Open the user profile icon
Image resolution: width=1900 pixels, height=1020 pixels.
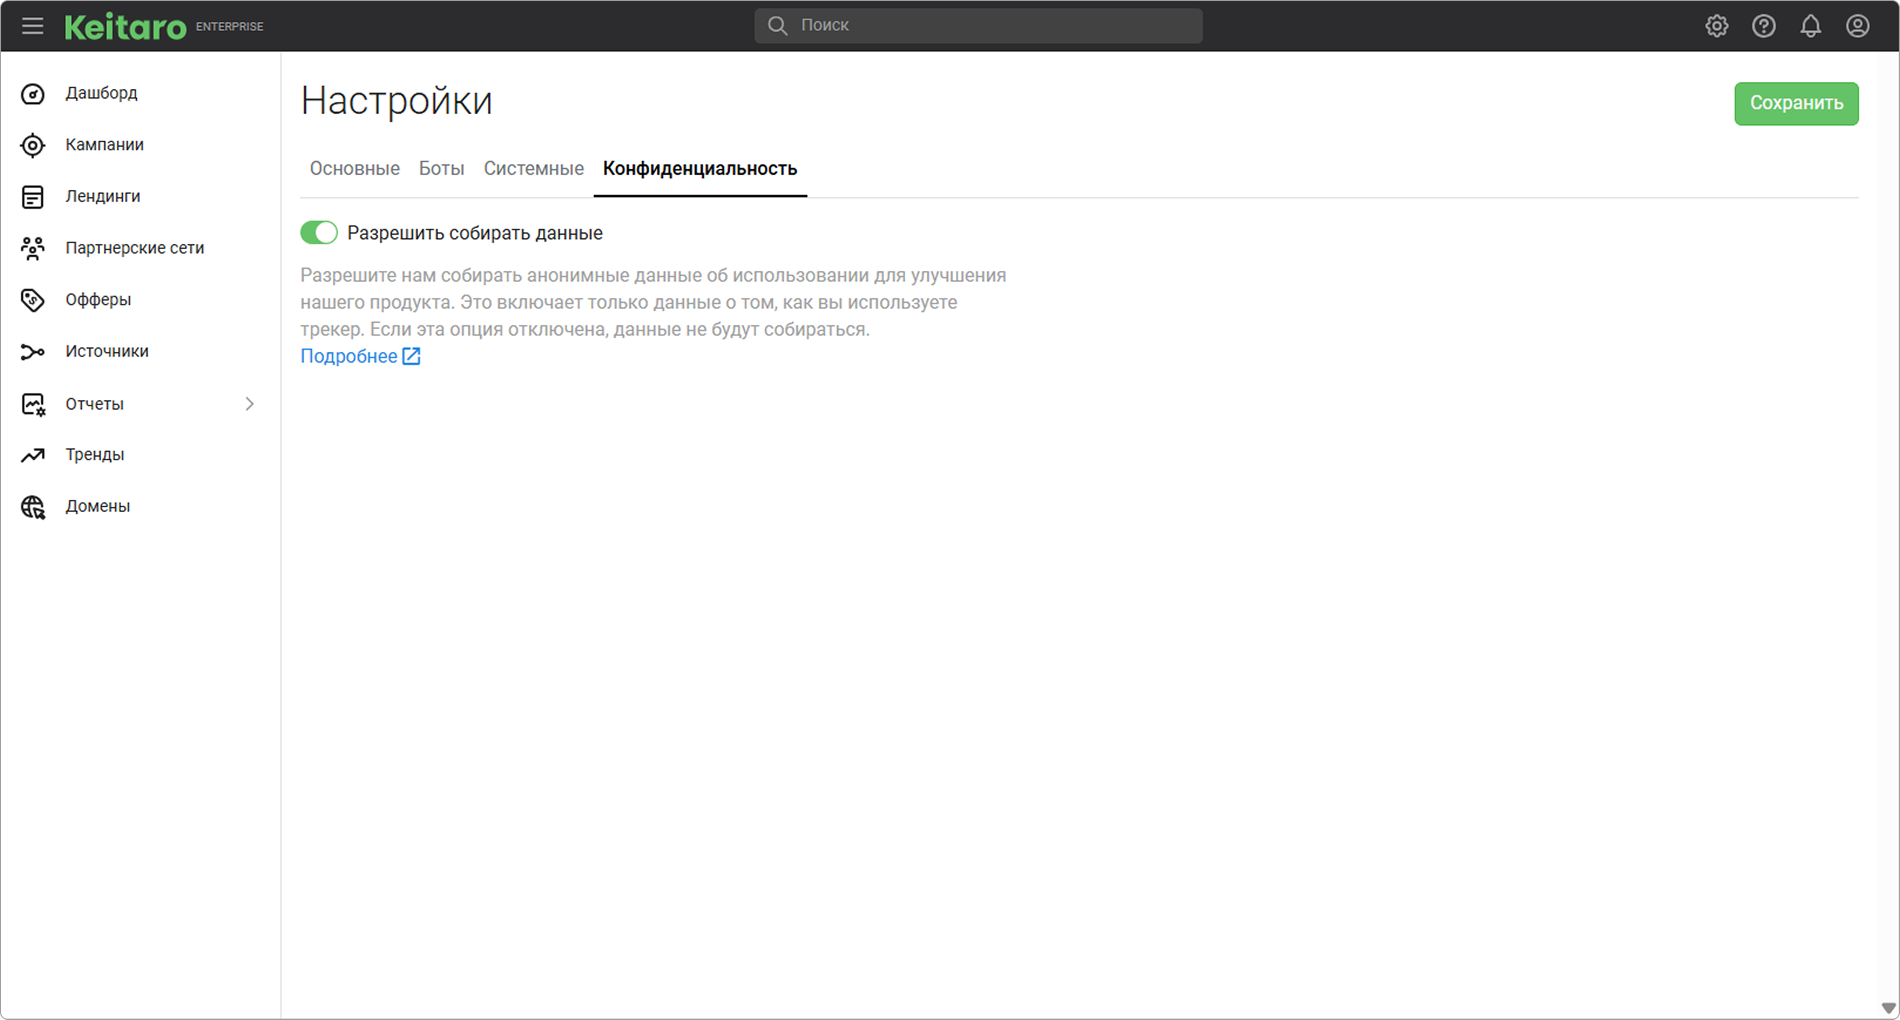(x=1857, y=26)
